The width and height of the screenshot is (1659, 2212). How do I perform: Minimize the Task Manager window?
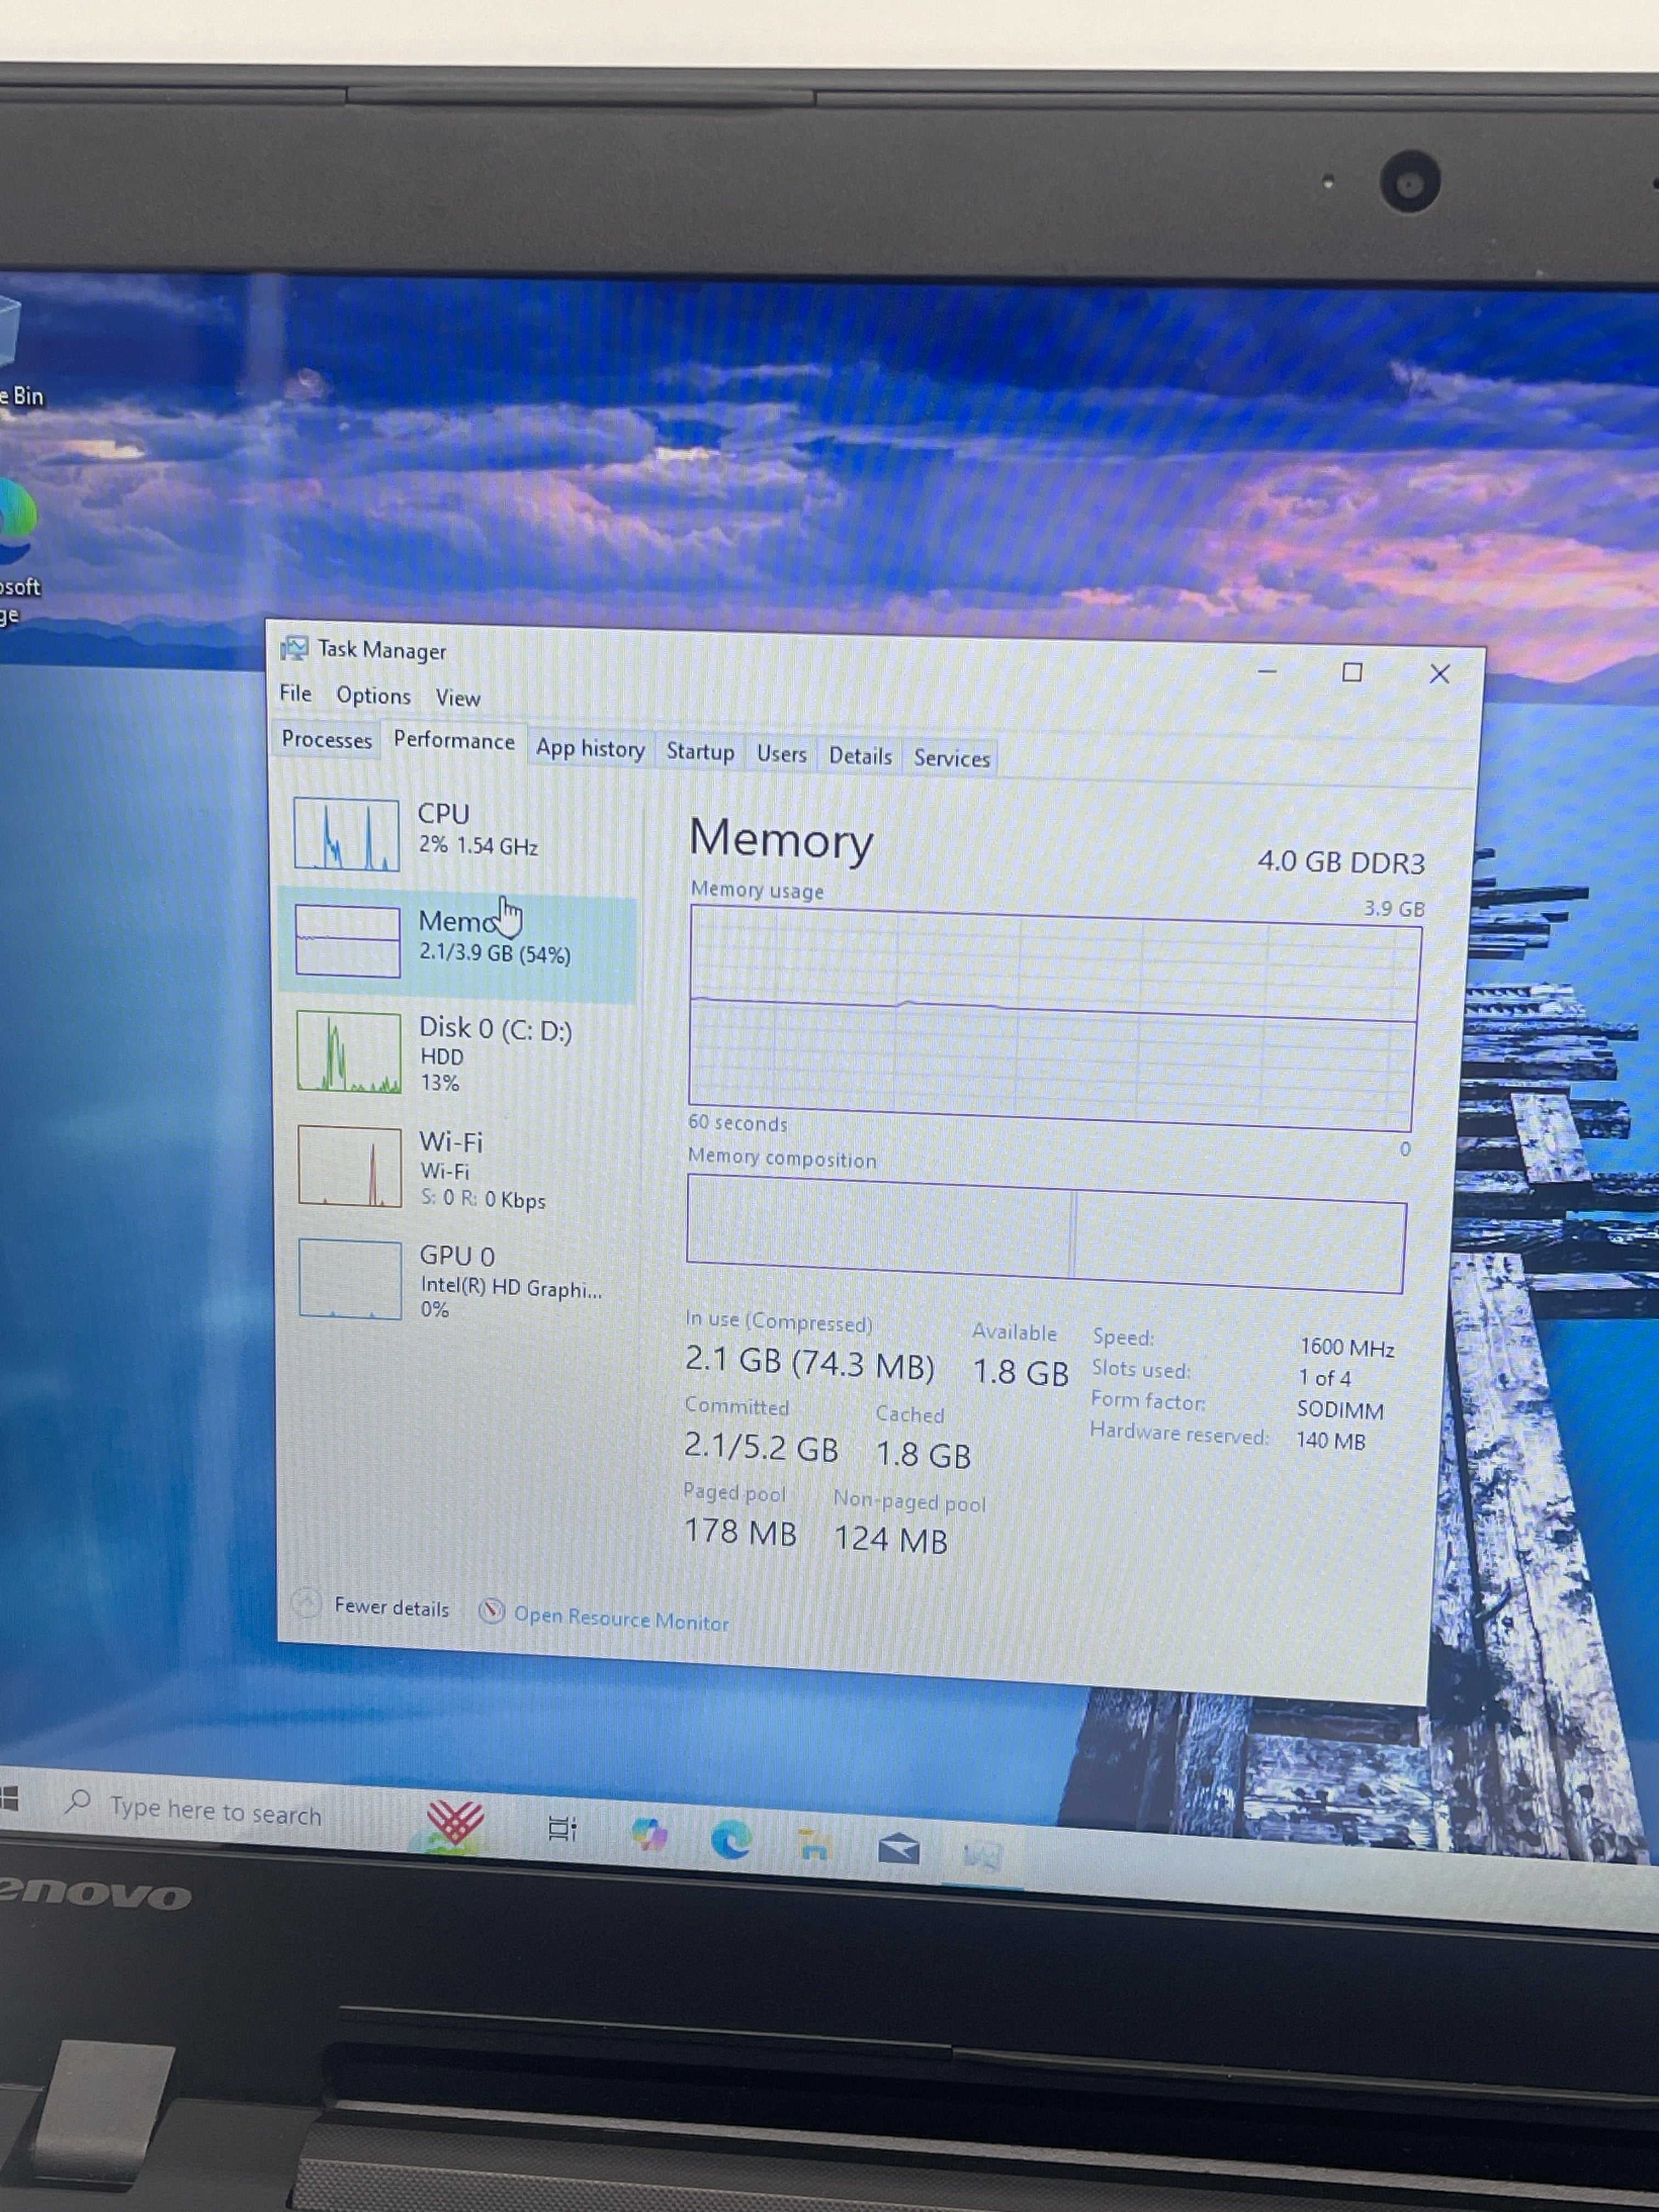click(1267, 671)
